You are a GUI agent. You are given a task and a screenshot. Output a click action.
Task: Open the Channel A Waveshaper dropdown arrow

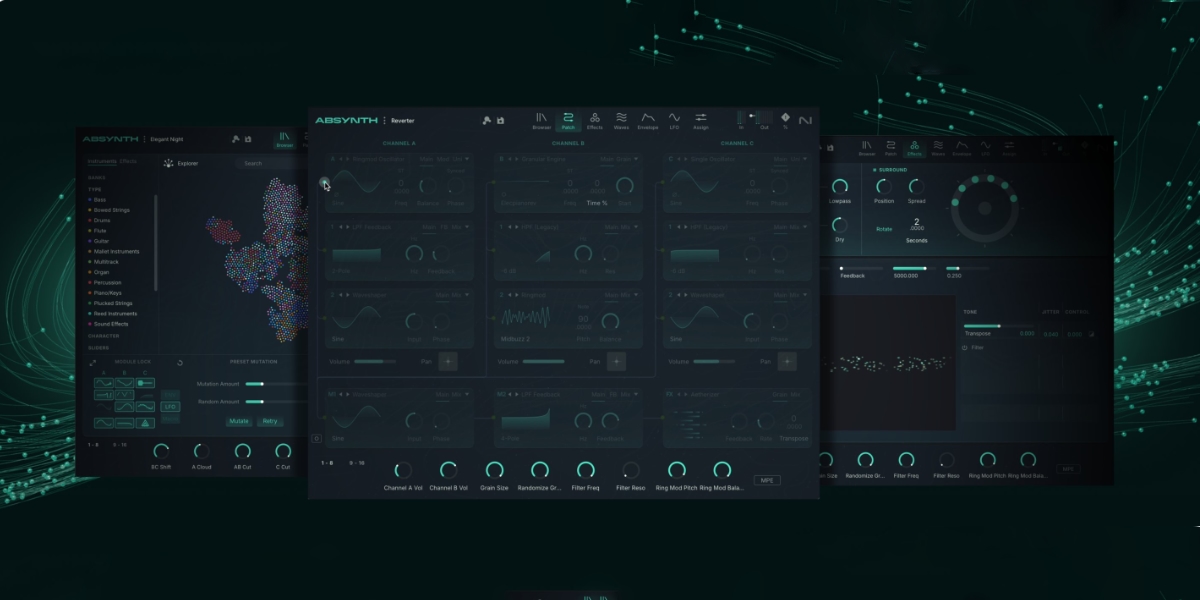pyautogui.click(x=467, y=295)
